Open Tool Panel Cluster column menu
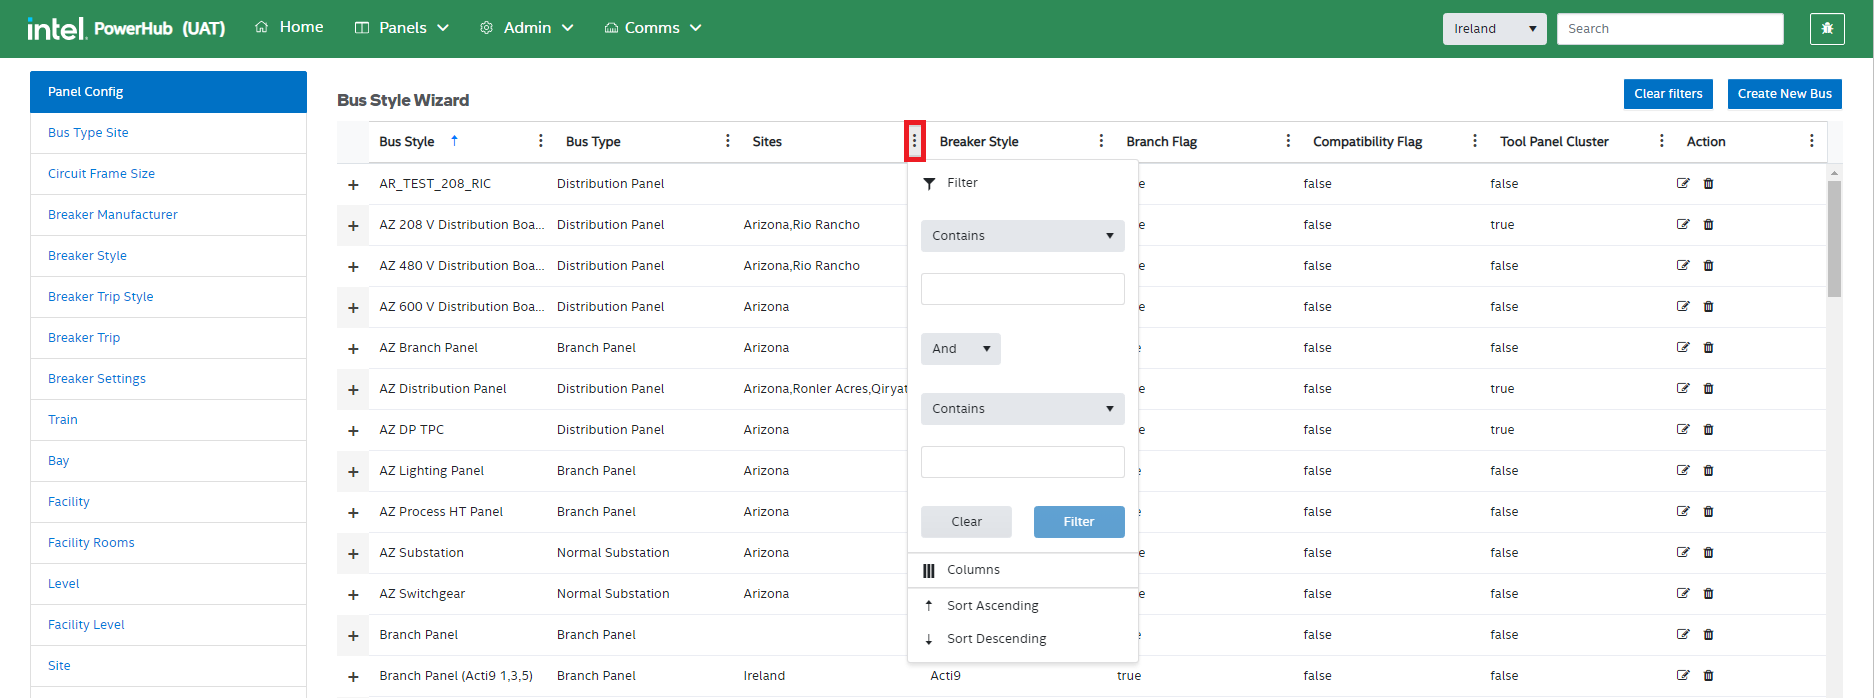Viewport: 1874px width, 698px height. point(1661,141)
